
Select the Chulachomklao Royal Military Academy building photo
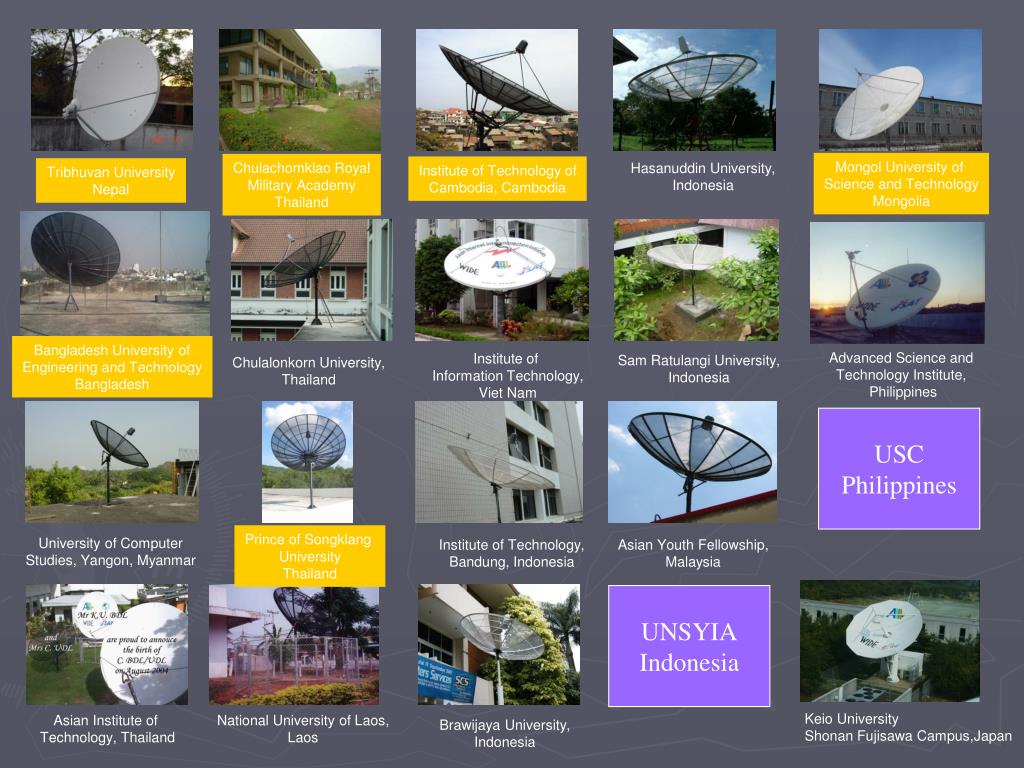(x=300, y=89)
